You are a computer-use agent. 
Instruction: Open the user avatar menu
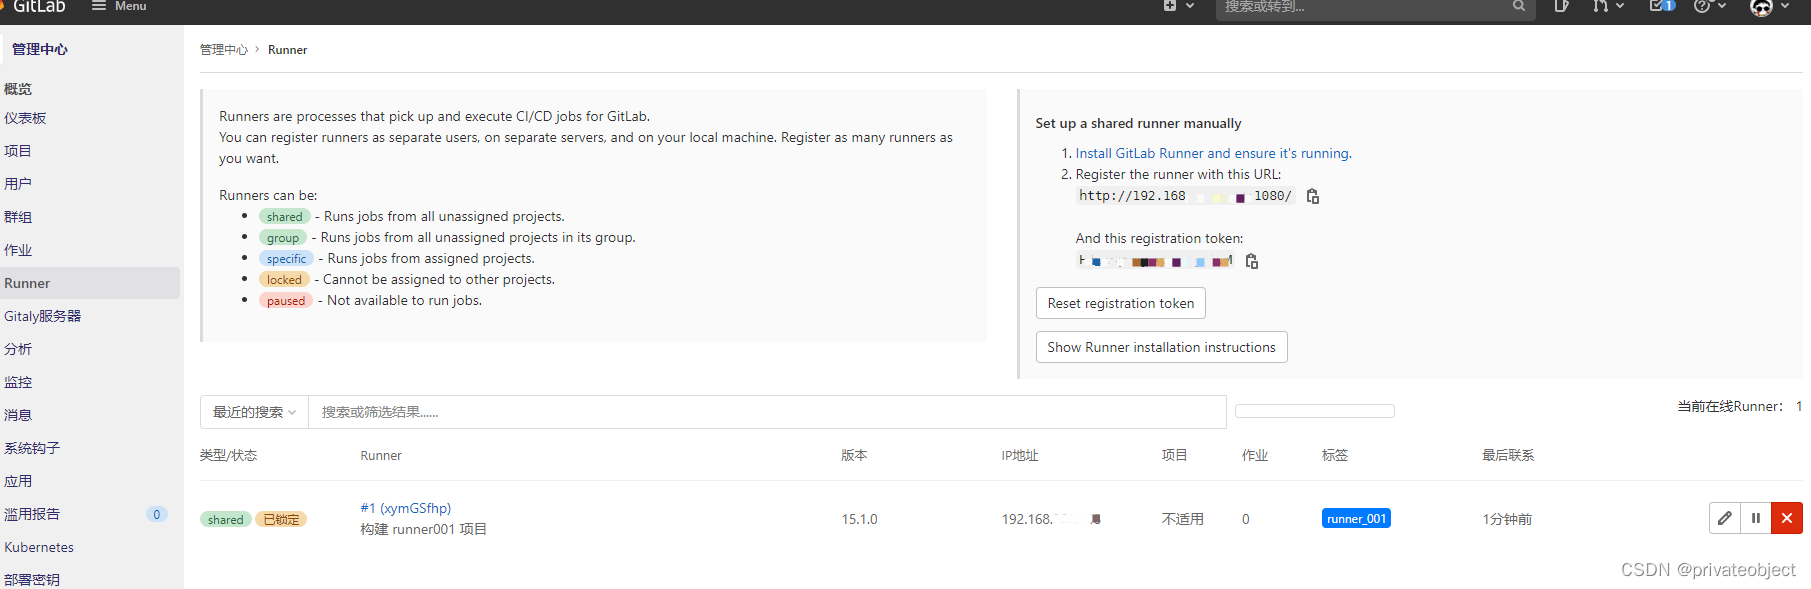[1769, 7]
